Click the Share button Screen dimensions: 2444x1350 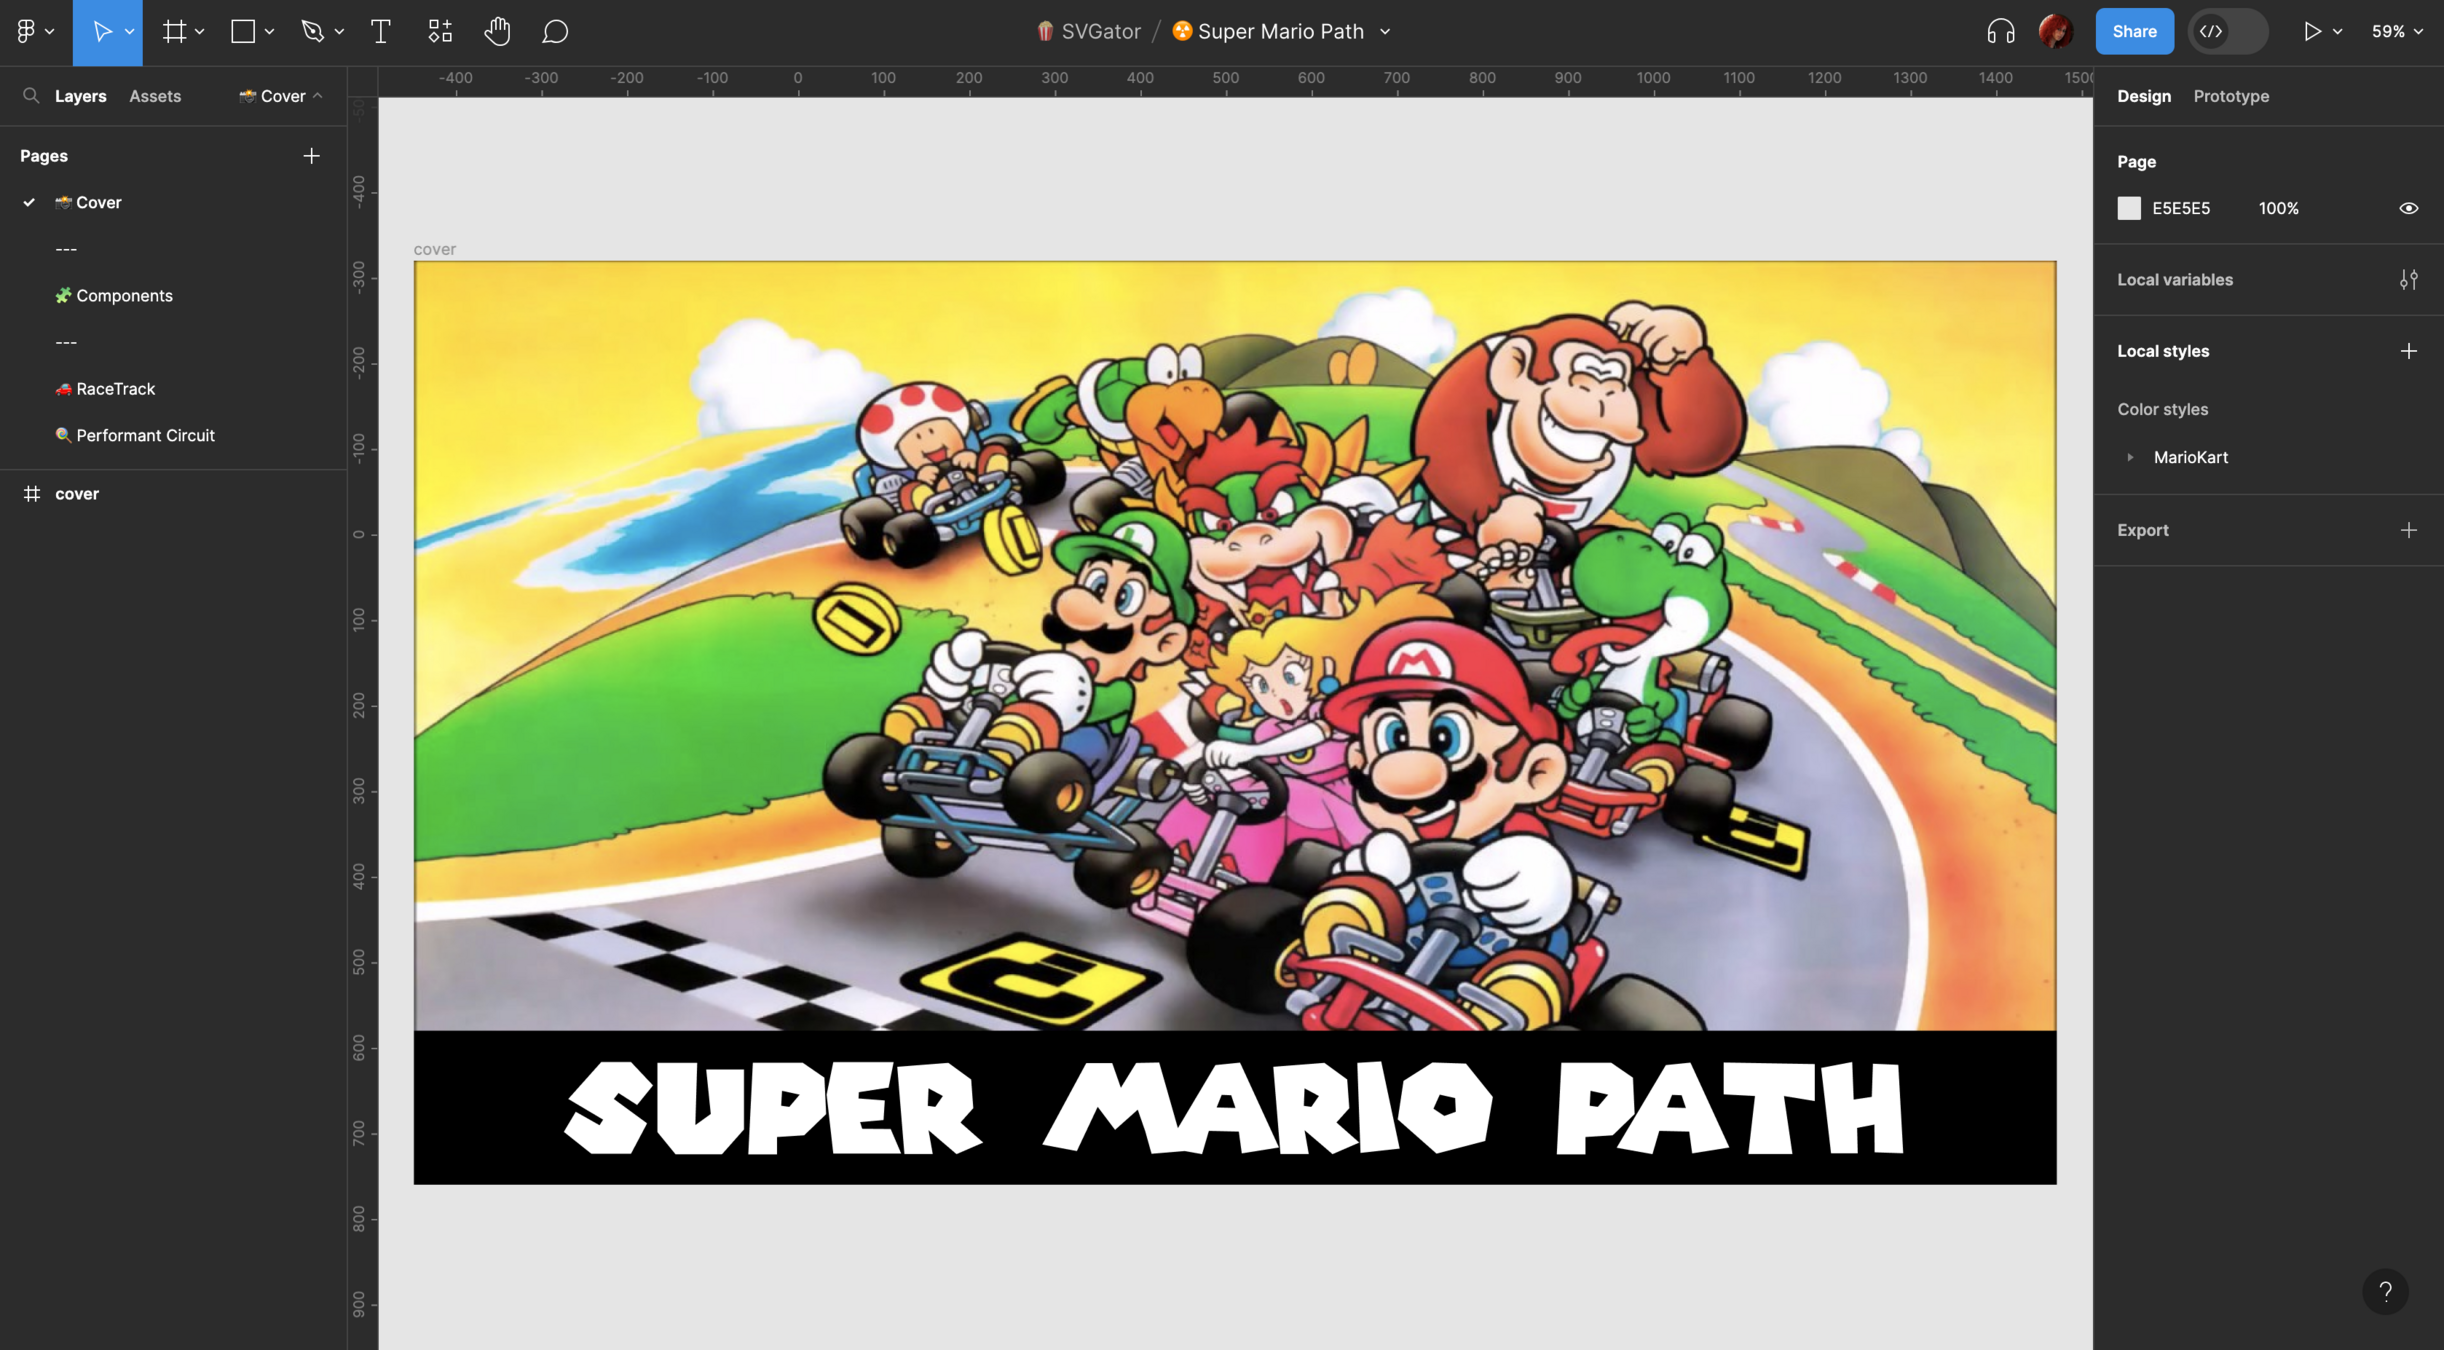pos(2134,32)
